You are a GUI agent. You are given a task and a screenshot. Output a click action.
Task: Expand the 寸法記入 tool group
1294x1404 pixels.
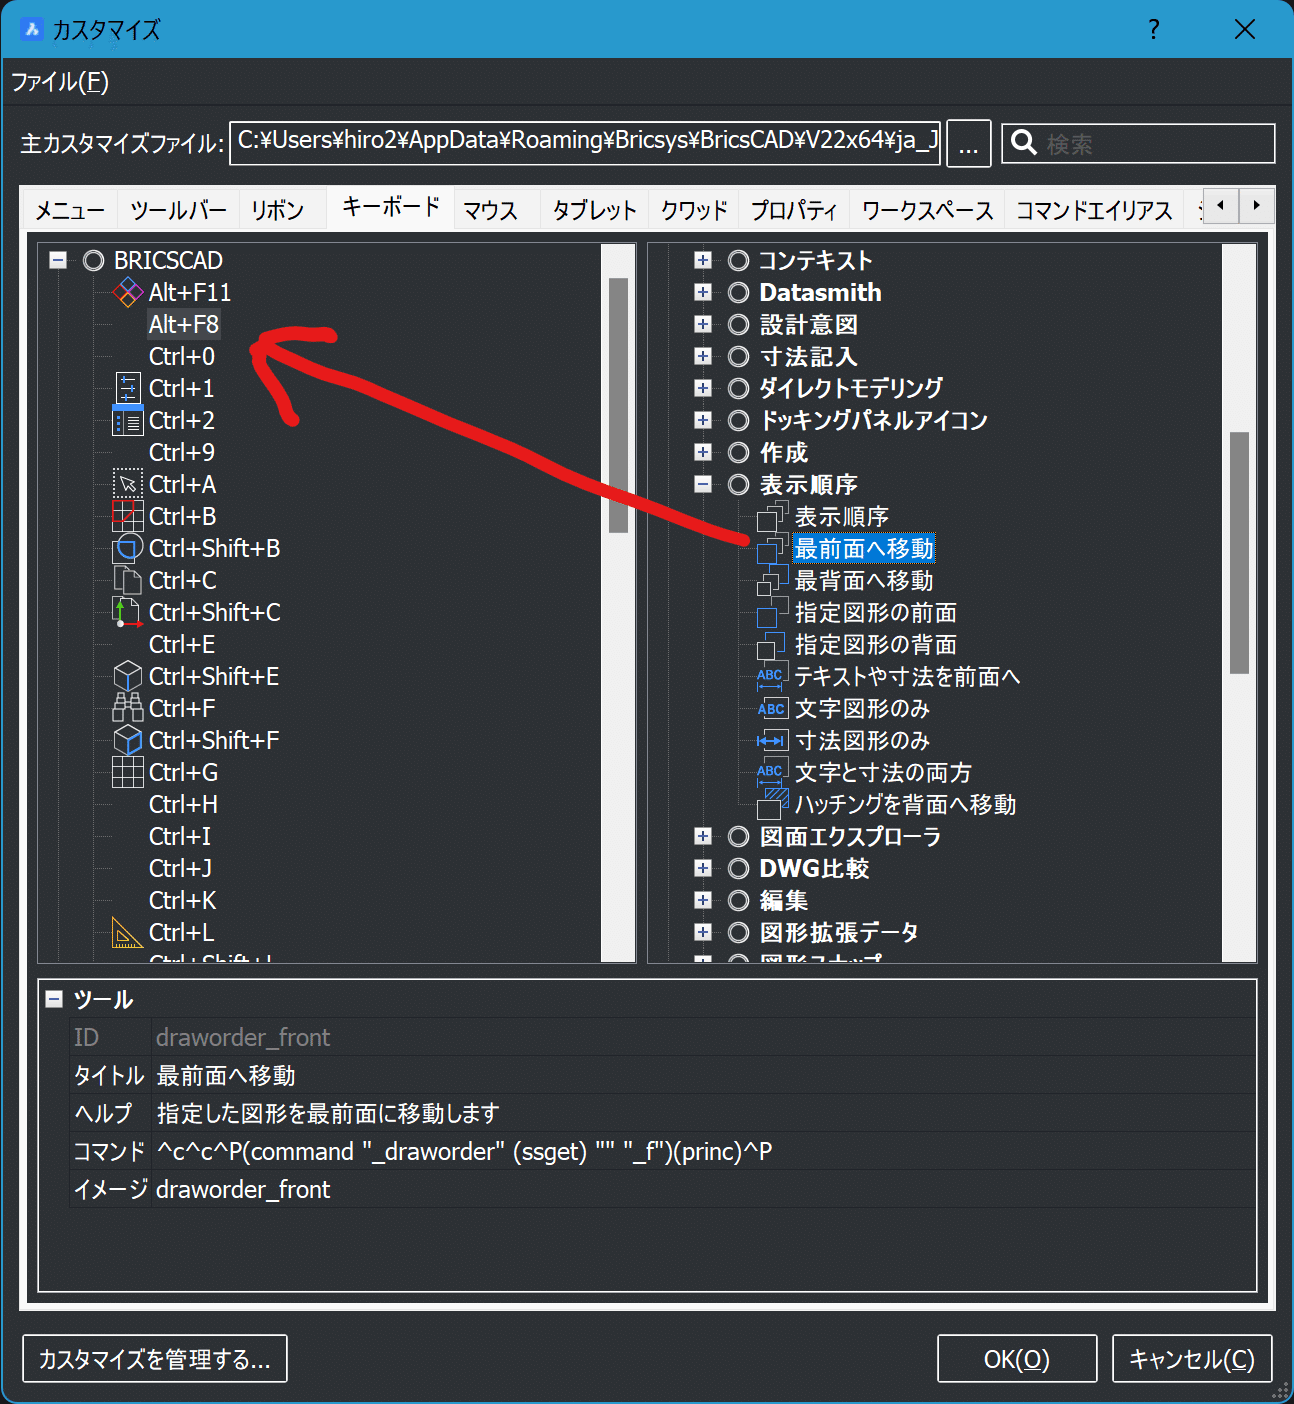point(703,356)
